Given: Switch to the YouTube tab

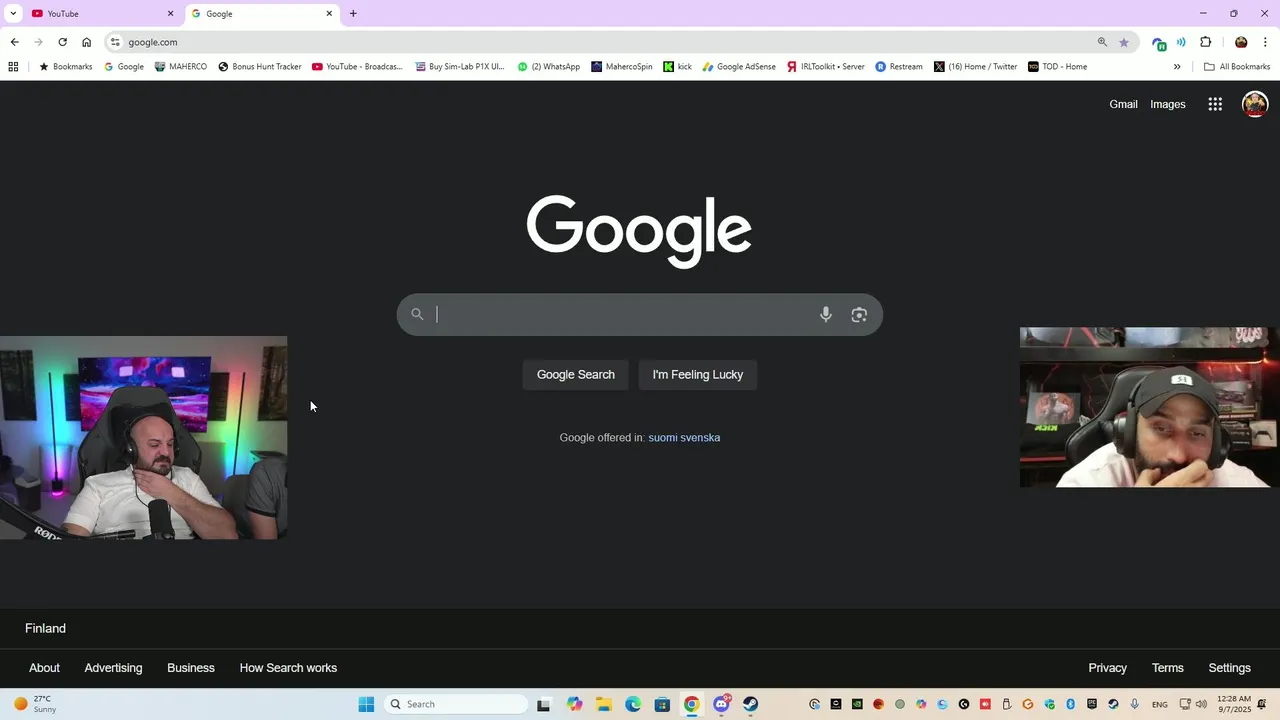Looking at the screenshot, I should point(100,14).
